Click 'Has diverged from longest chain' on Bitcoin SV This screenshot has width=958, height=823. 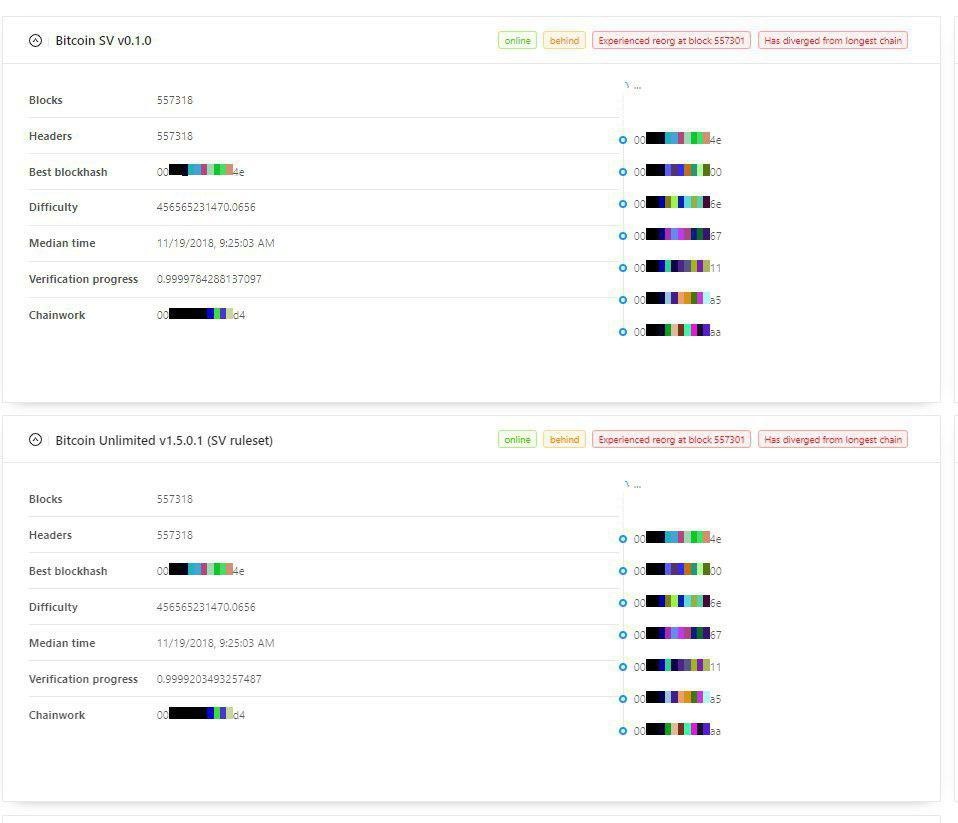click(x=833, y=41)
